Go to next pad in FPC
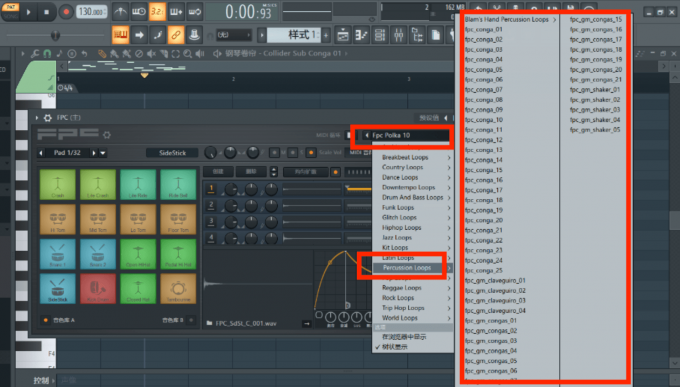 tap(94, 153)
